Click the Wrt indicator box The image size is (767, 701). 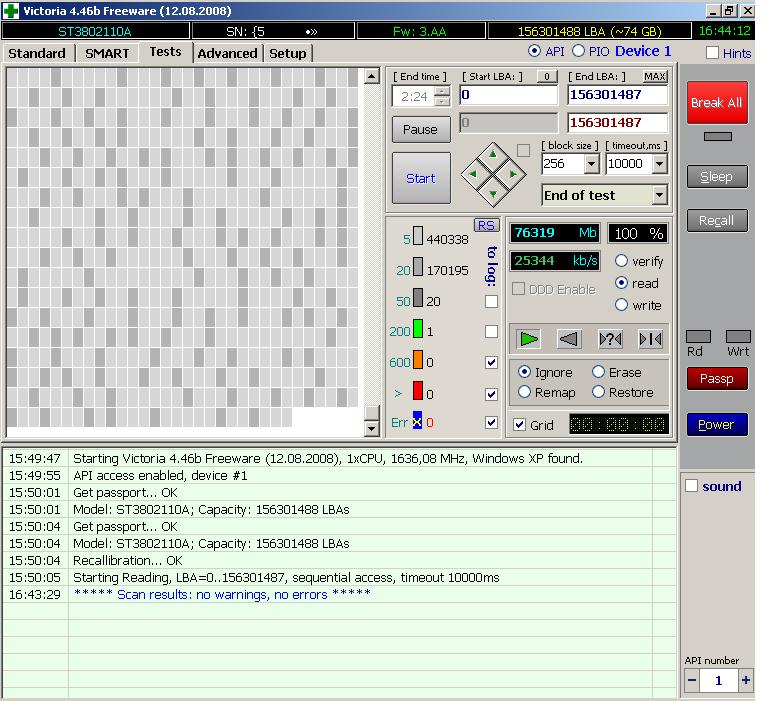tap(738, 337)
